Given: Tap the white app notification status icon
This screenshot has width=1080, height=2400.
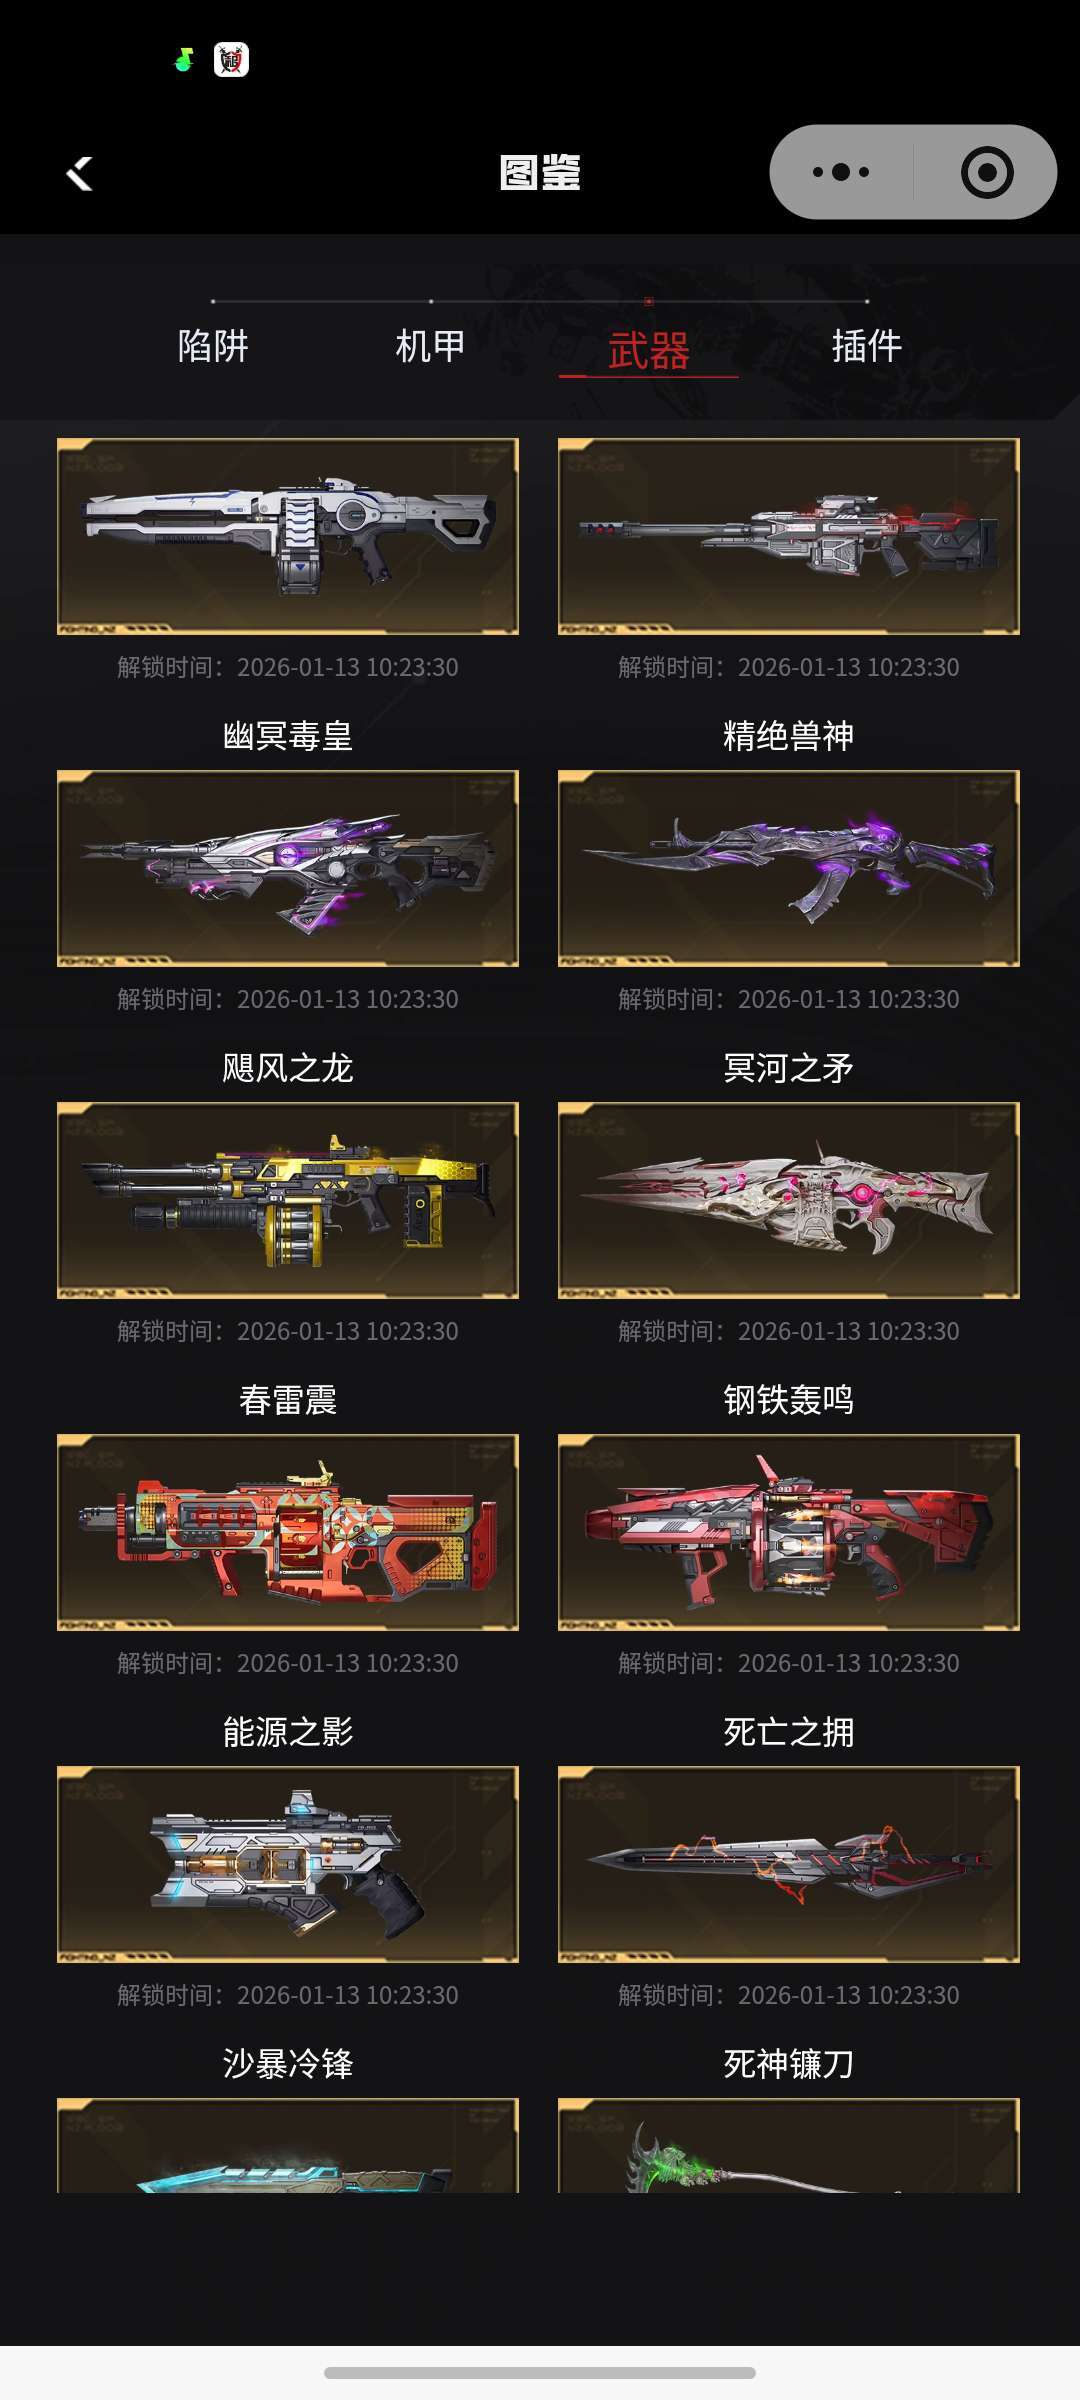Looking at the screenshot, I should click(231, 60).
